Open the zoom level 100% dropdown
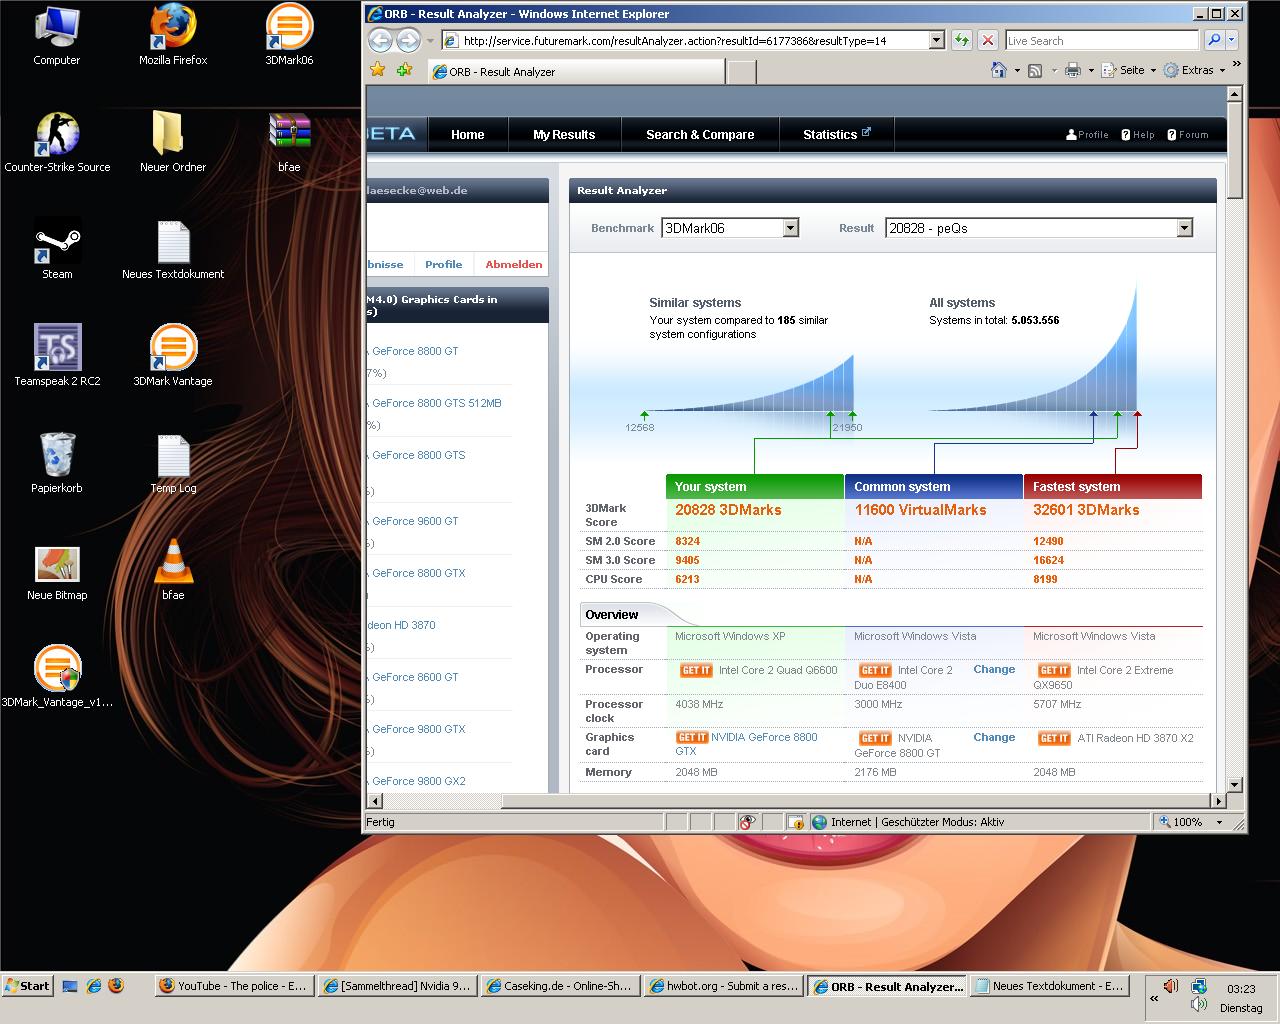Viewport: 1280px width, 1024px height. click(1219, 822)
